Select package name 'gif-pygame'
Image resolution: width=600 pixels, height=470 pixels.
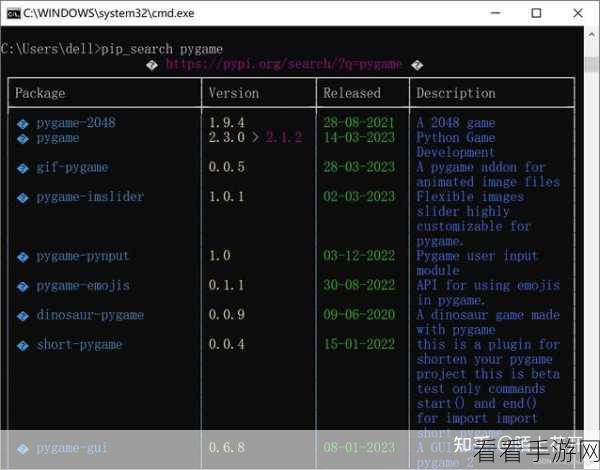click(x=72, y=168)
